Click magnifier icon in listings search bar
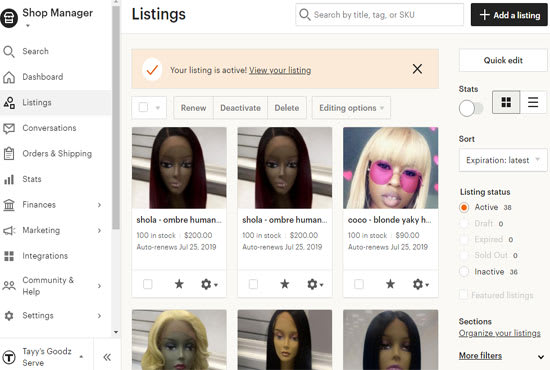550x370 pixels. (x=304, y=15)
